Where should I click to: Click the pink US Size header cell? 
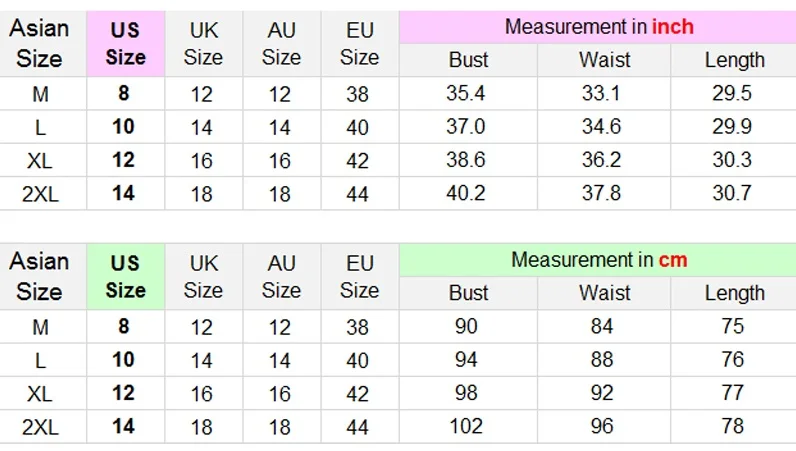pos(125,44)
